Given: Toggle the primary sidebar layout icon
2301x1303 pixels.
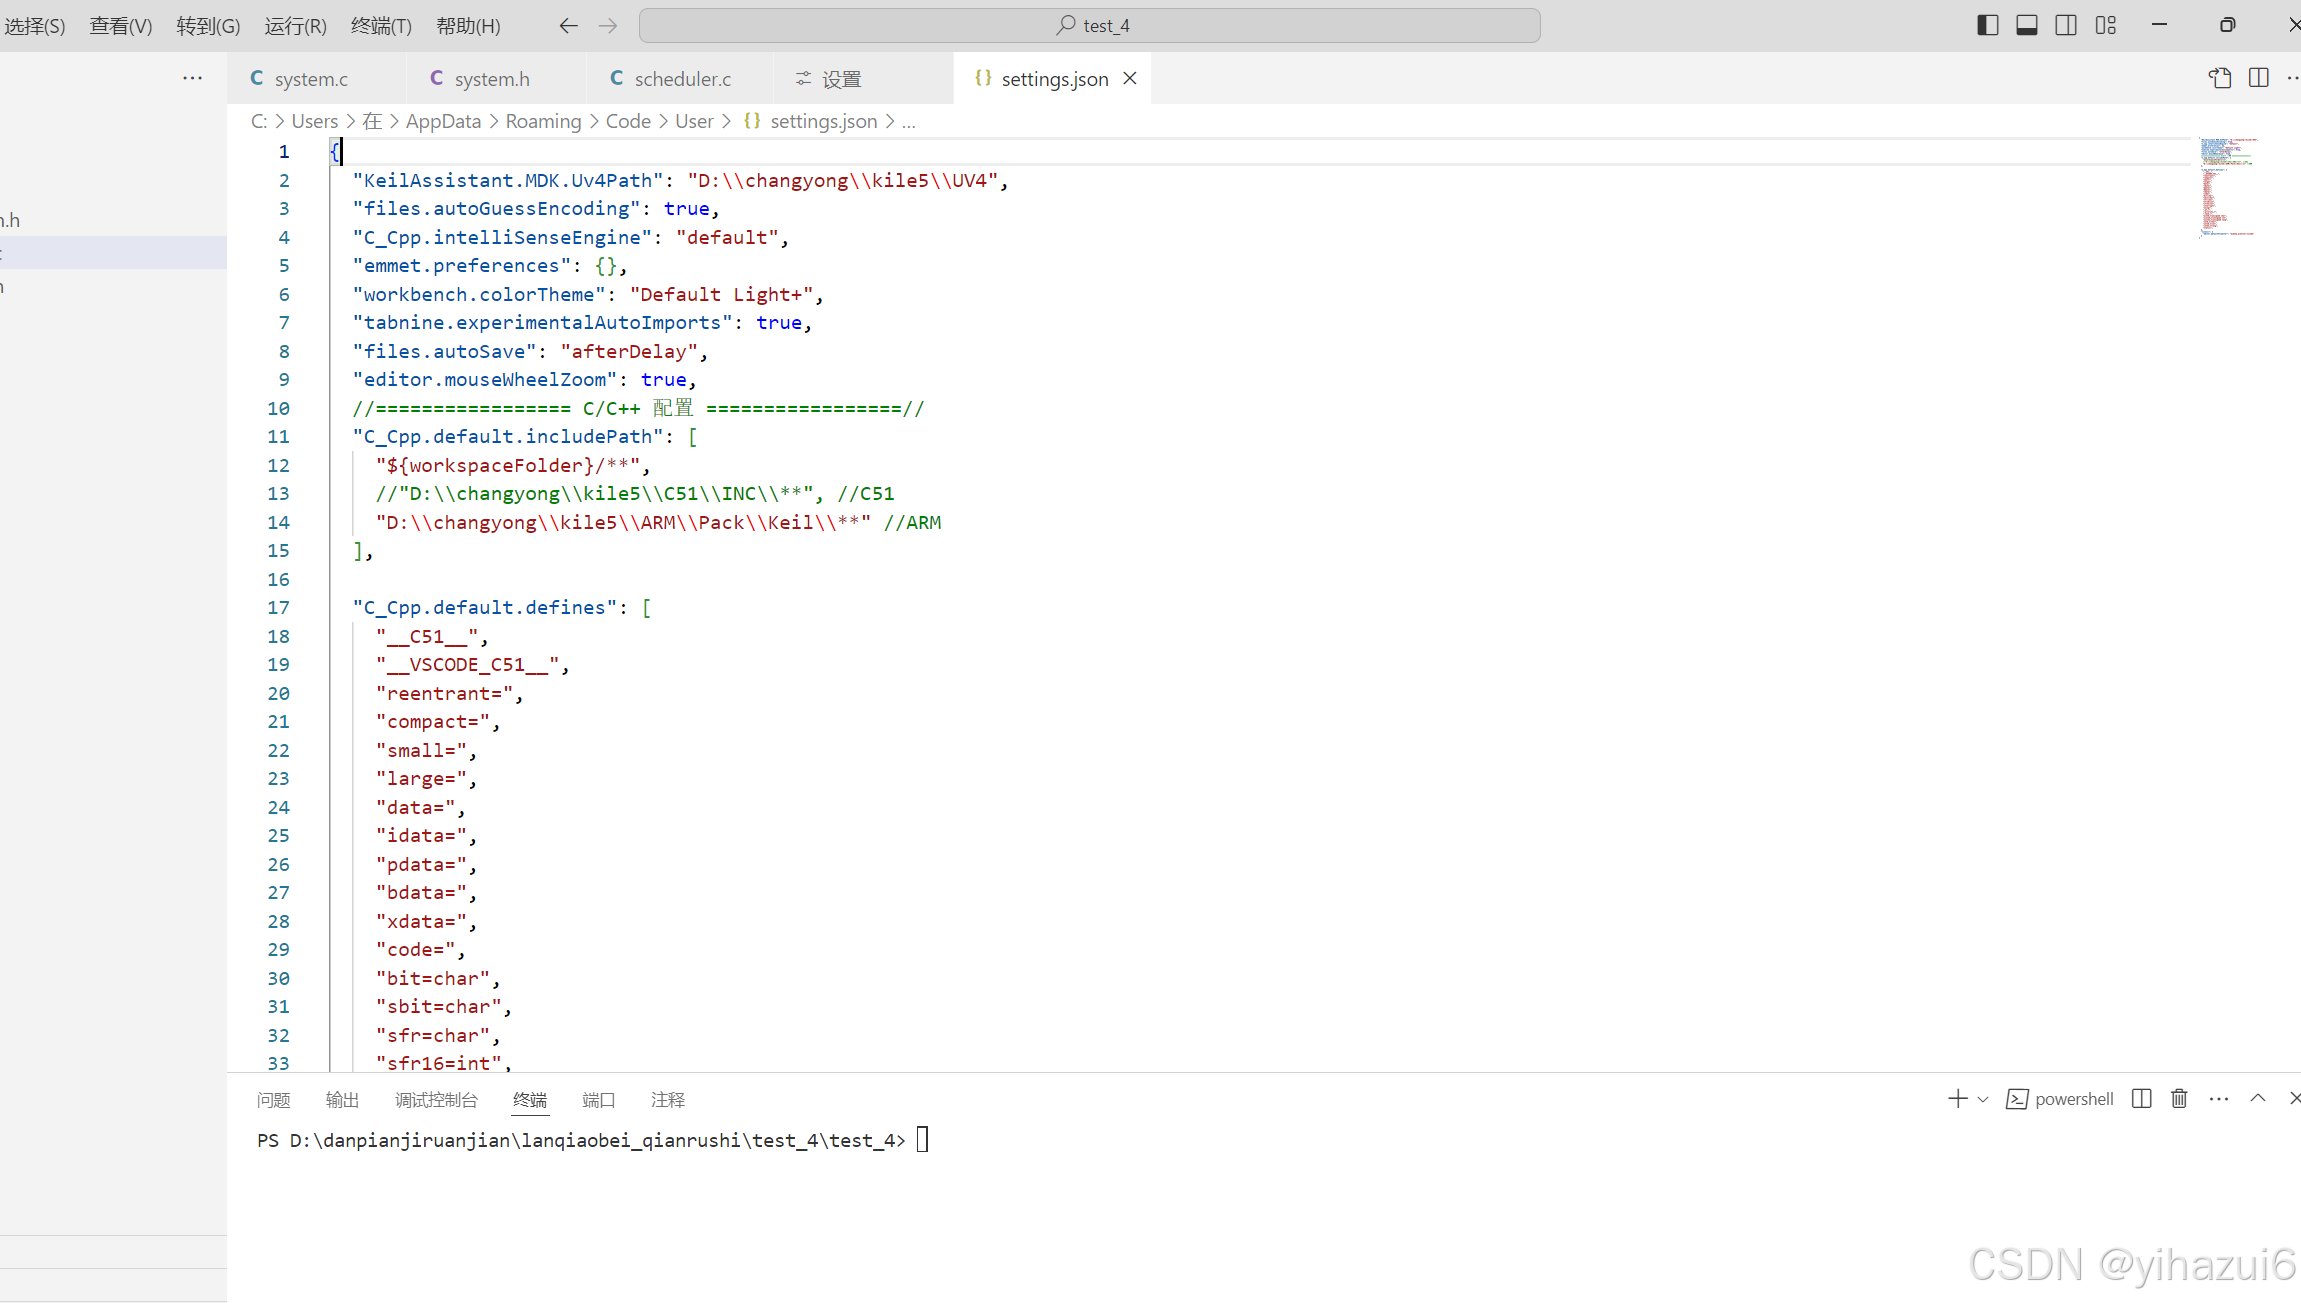Looking at the screenshot, I should tap(1987, 25).
